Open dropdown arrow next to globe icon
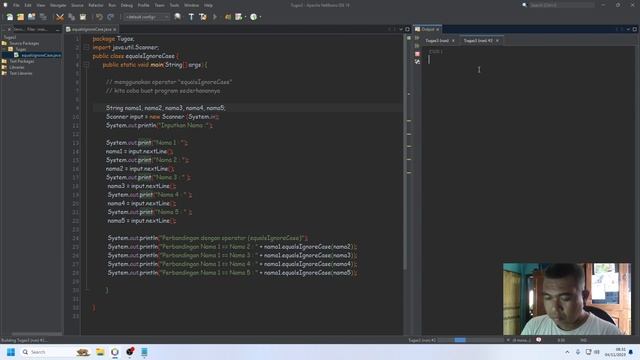 [x=260, y=17]
